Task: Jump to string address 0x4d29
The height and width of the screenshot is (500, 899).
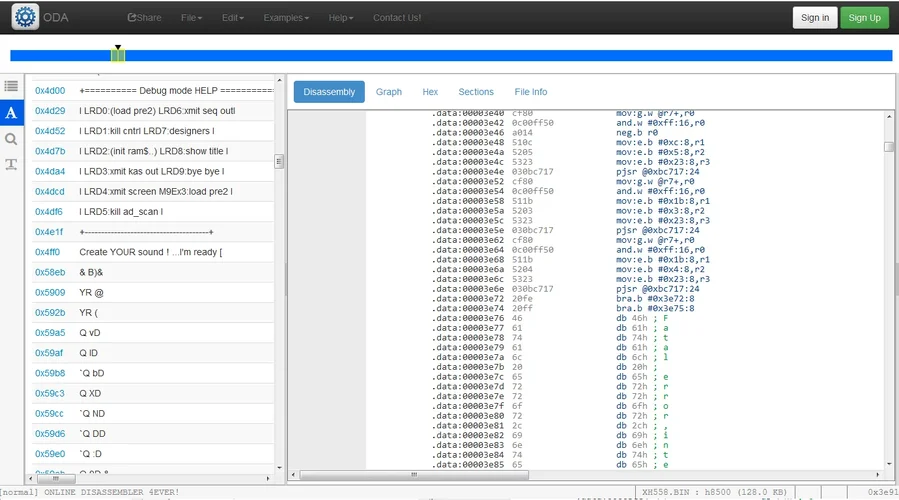Action: tap(50, 111)
